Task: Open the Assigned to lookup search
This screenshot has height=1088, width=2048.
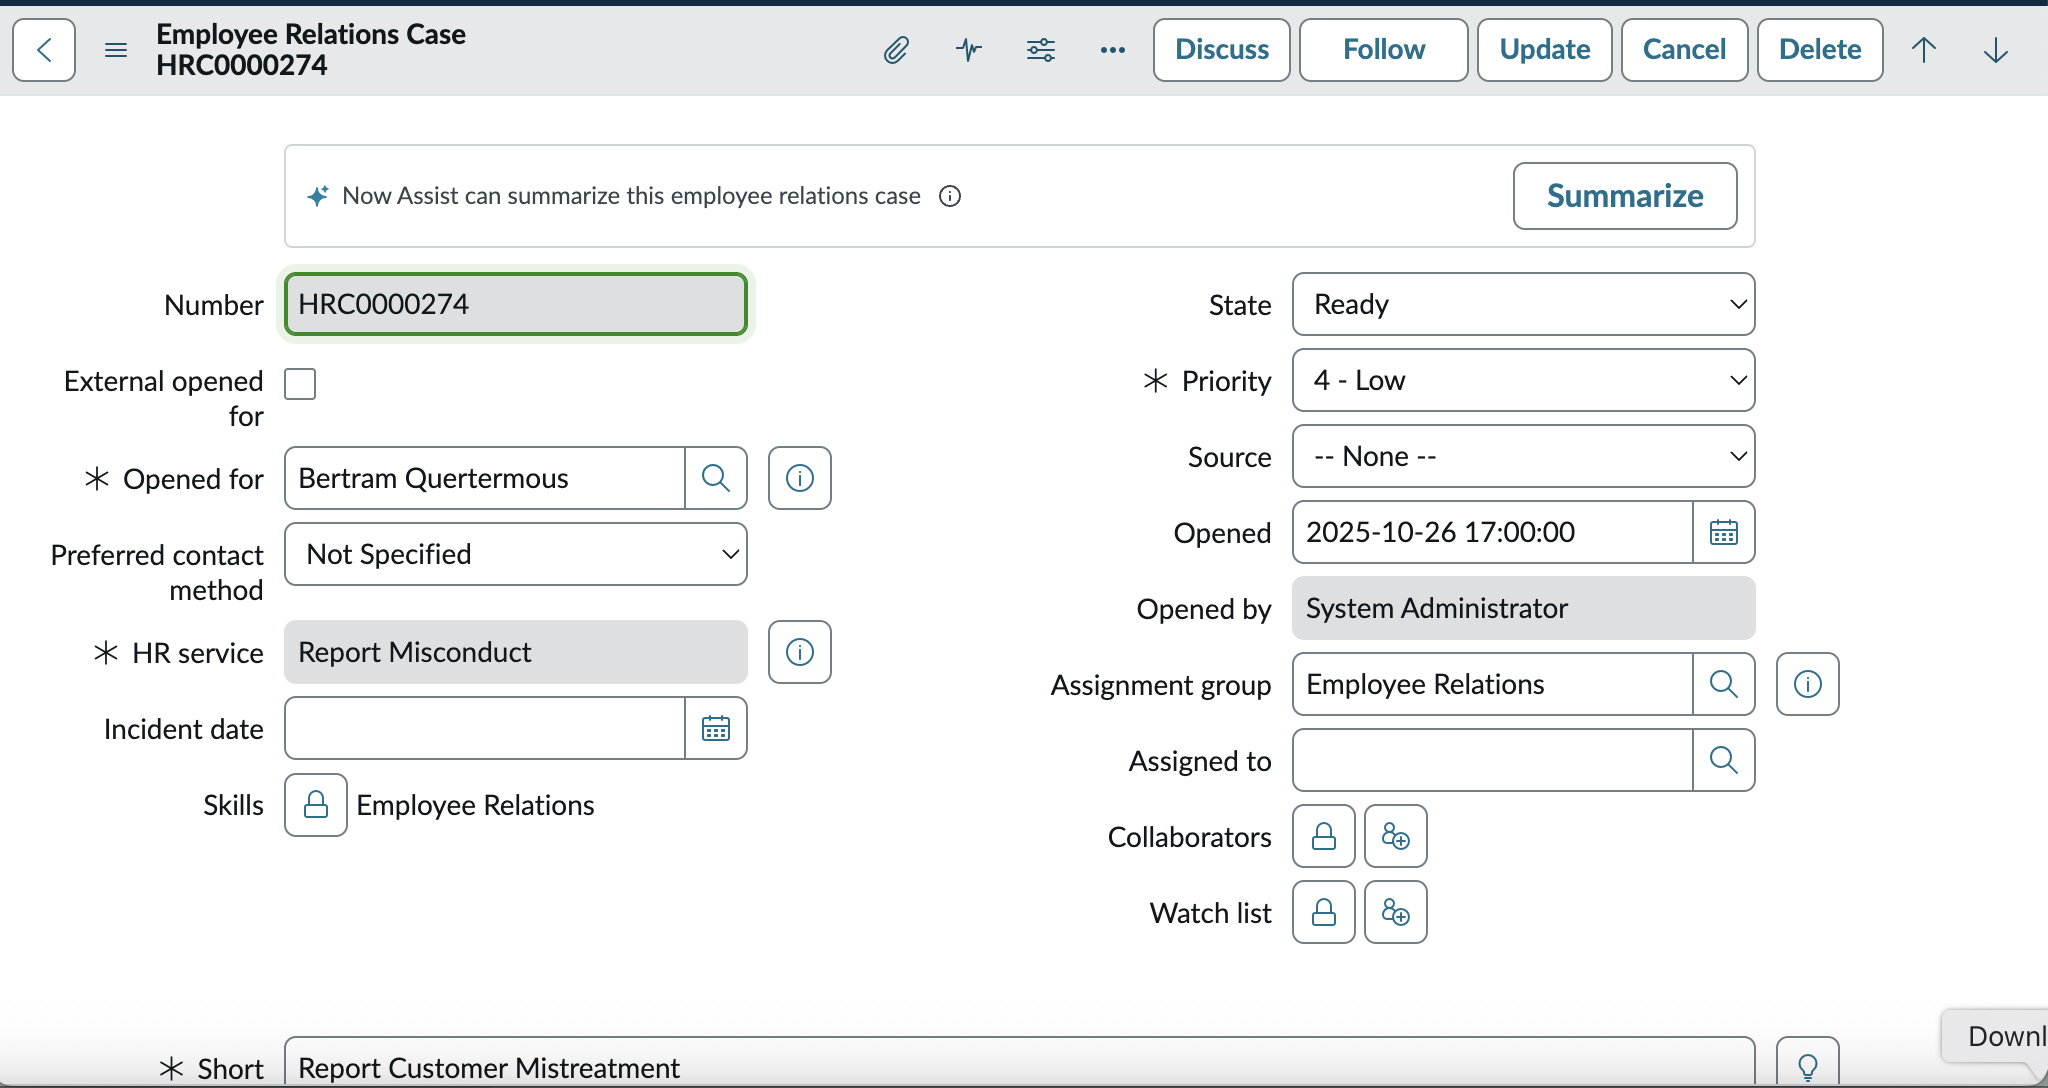Action: (x=1724, y=760)
